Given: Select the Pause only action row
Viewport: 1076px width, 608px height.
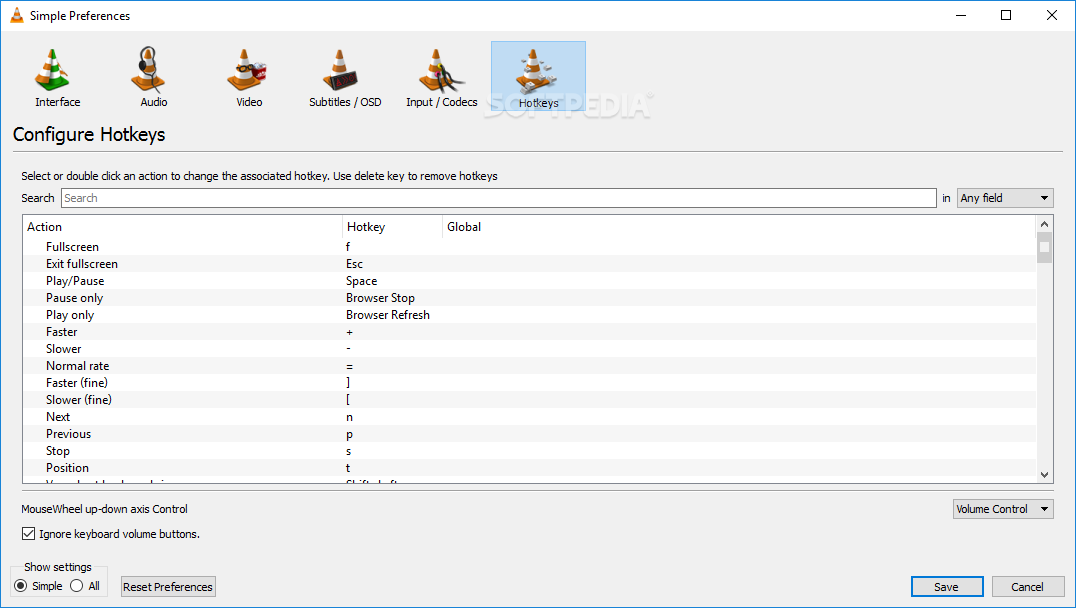Looking at the screenshot, I should coord(529,298).
